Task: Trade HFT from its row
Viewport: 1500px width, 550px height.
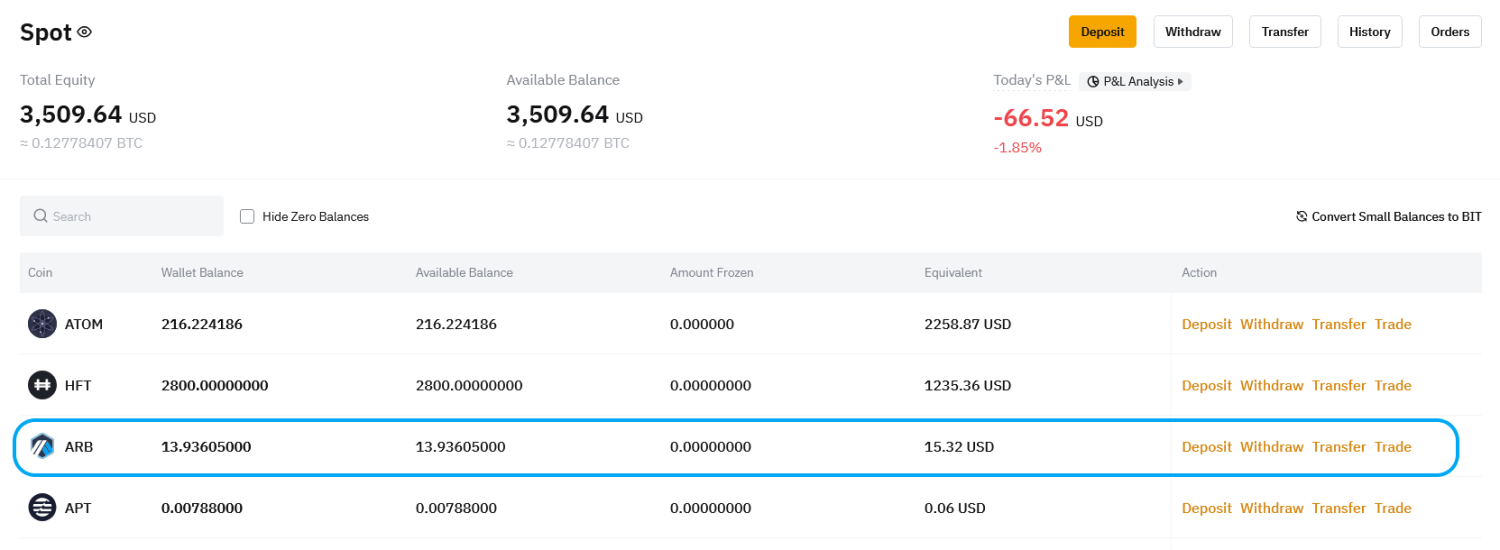Action: pyautogui.click(x=1393, y=385)
